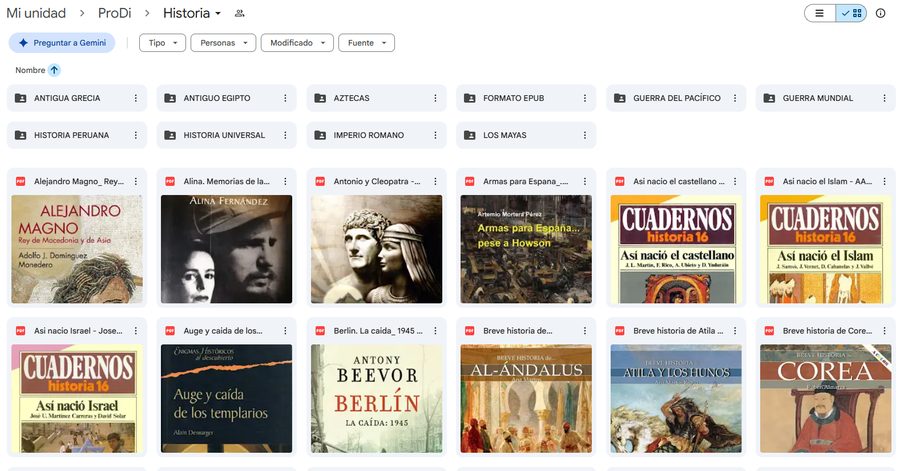Open the HISTORIA UNIVERSAL folder

coord(227,135)
